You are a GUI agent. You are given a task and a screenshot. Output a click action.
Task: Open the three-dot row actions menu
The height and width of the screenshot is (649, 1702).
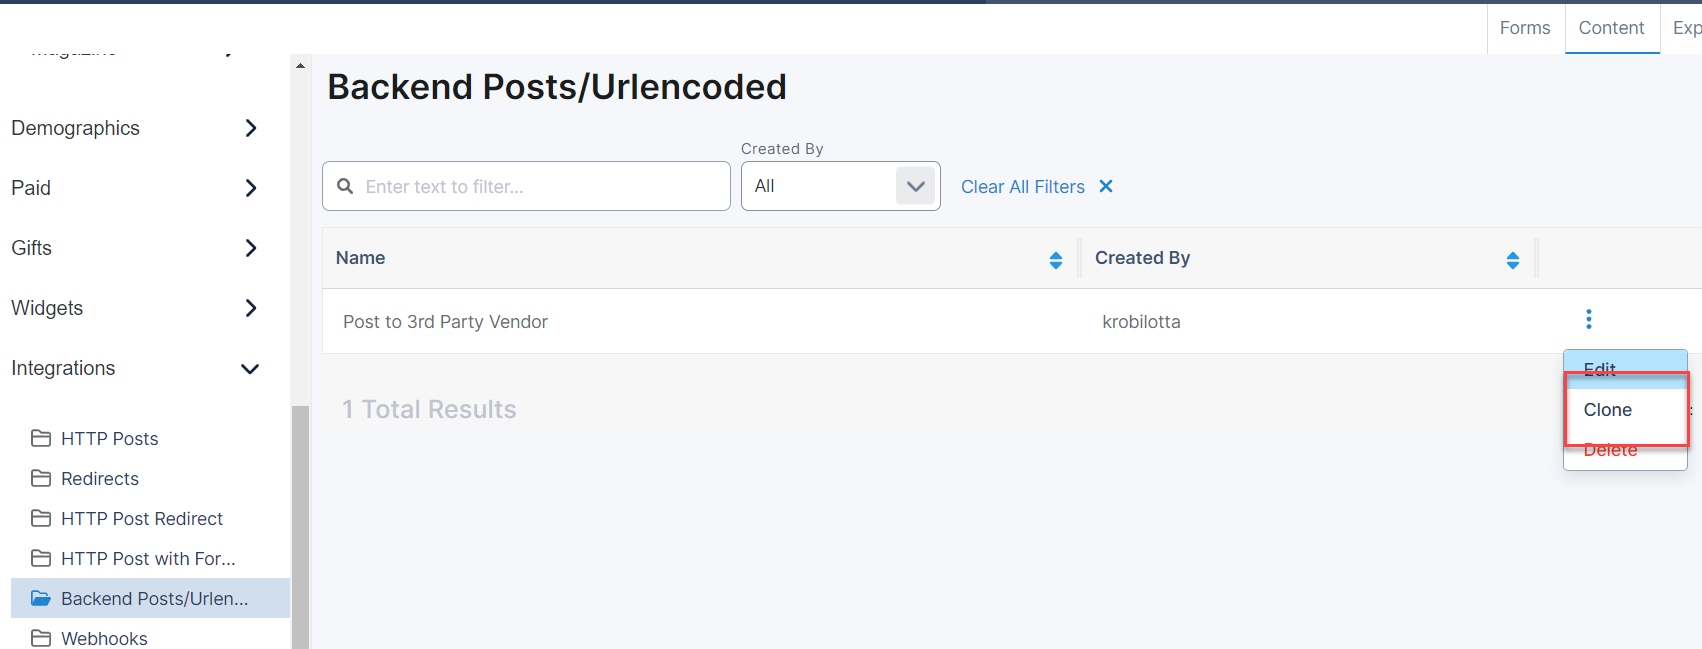(x=1588, y=319)
